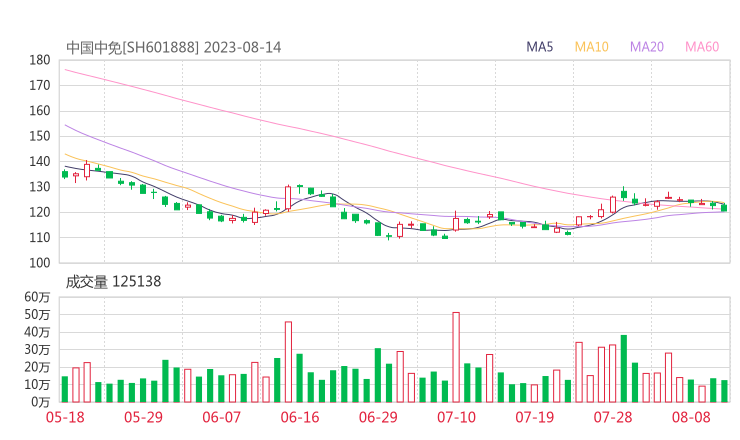Click the 07-10 date label
740x440 pixels.
coord(456,417)
